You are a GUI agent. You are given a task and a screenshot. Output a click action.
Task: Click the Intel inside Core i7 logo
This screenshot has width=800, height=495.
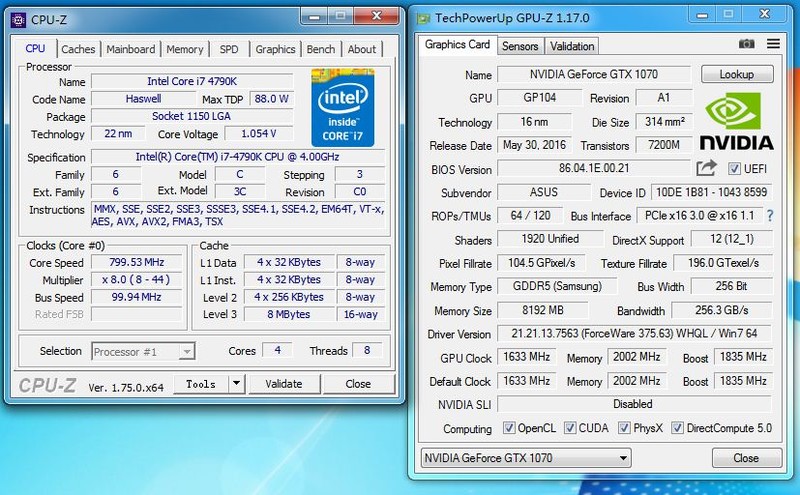pyautogui.click(x=342, y=108)
